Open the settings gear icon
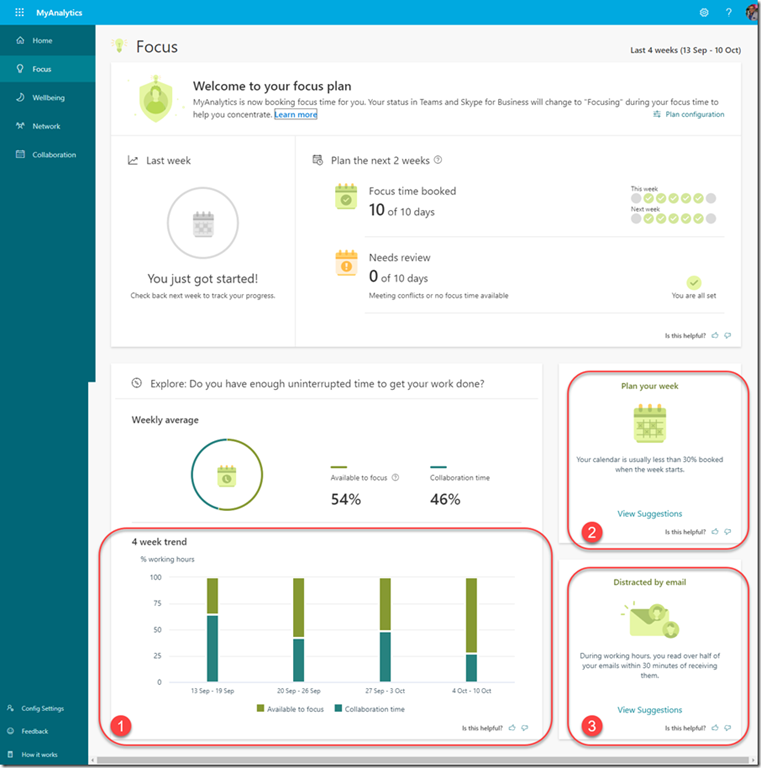Viewport: 761px width, 768px height. [x=704, y=12]
